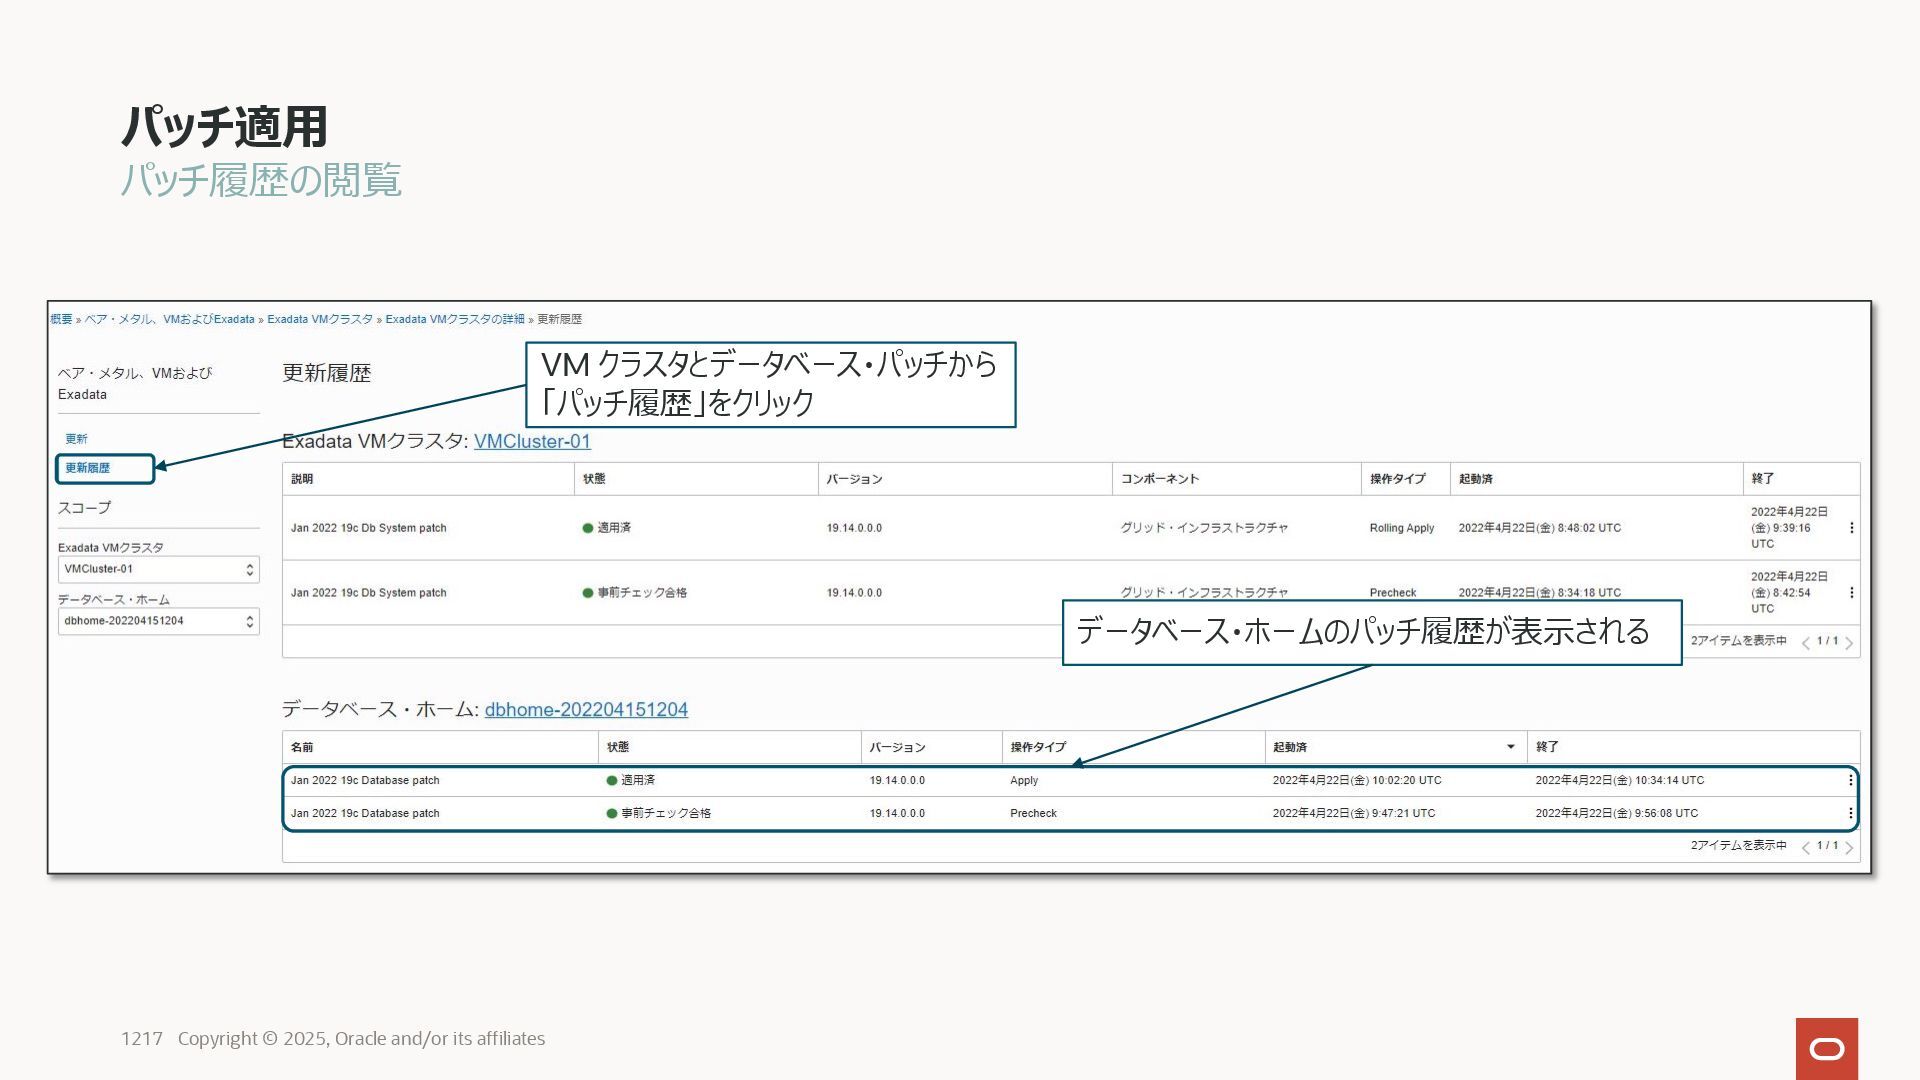Click the Exadata VMクラスタ breadcrumb link
1920x1080 pixels.
[x=319, y=319]
